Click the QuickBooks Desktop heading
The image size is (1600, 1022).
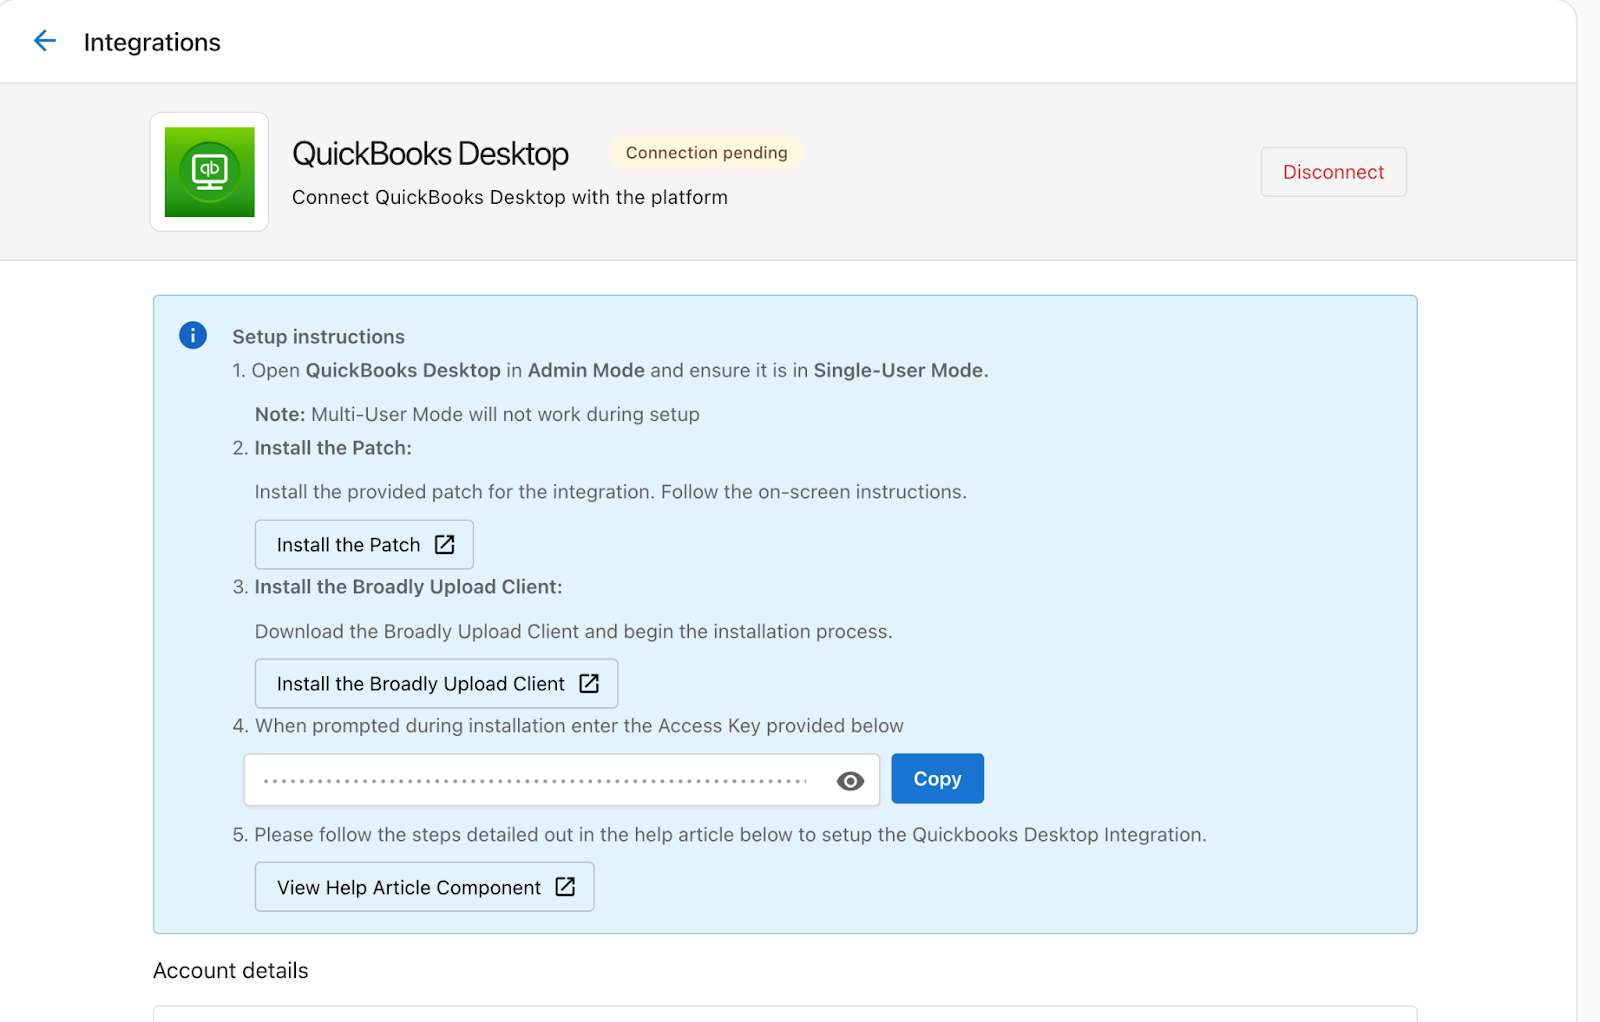click(x=430, y=154)
